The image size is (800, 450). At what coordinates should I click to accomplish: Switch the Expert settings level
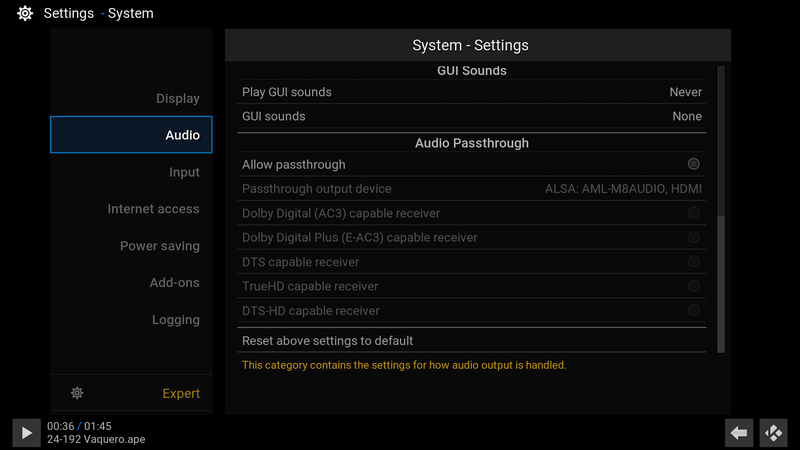point(180,393)
